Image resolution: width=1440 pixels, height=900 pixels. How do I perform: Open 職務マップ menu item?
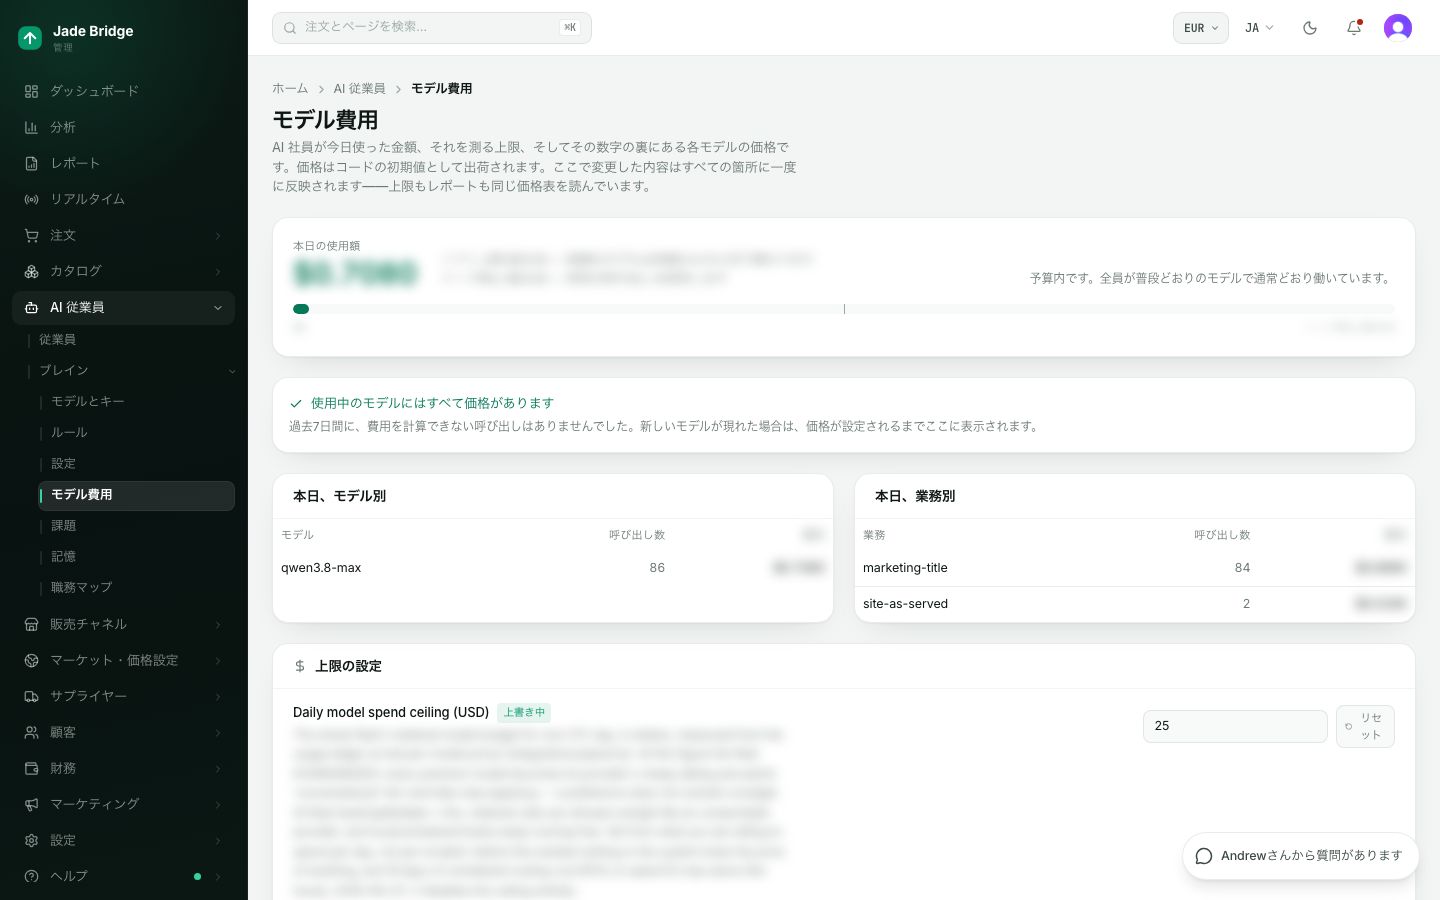click(x=137, y=587)
